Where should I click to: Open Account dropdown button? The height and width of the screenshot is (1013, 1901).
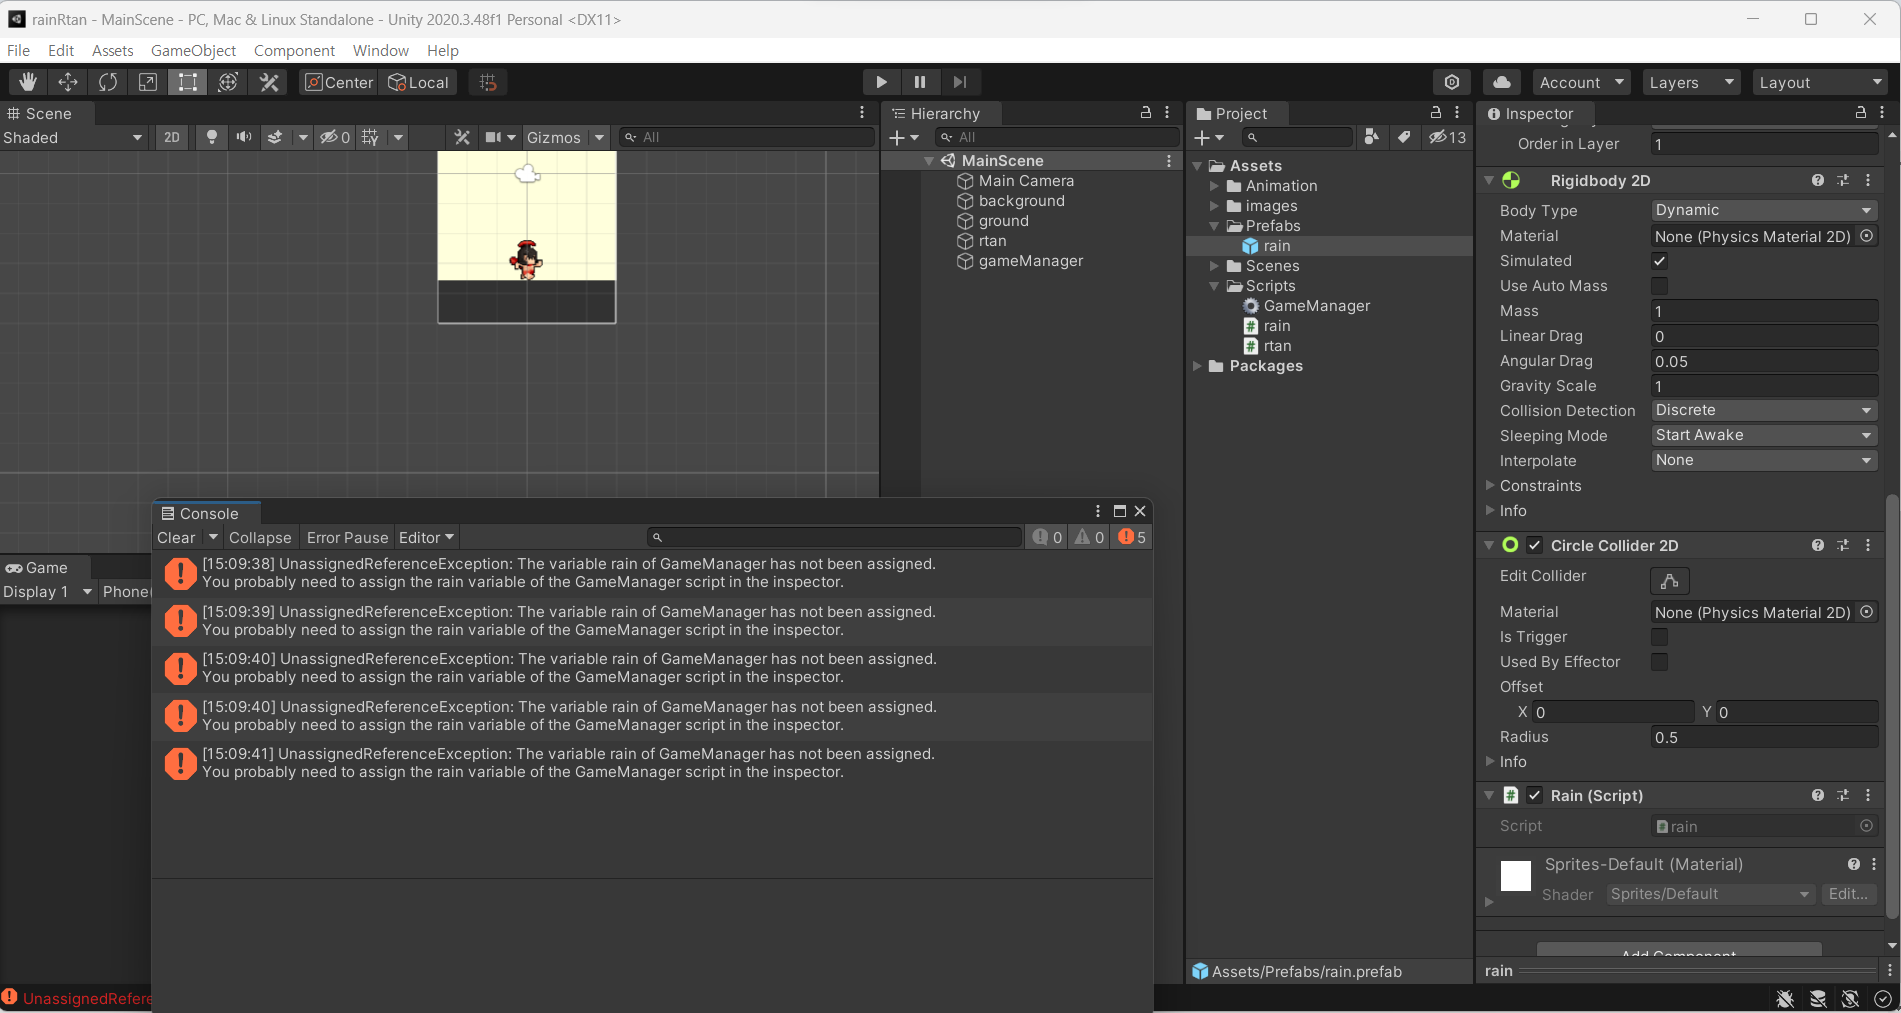pos(1581,82)
